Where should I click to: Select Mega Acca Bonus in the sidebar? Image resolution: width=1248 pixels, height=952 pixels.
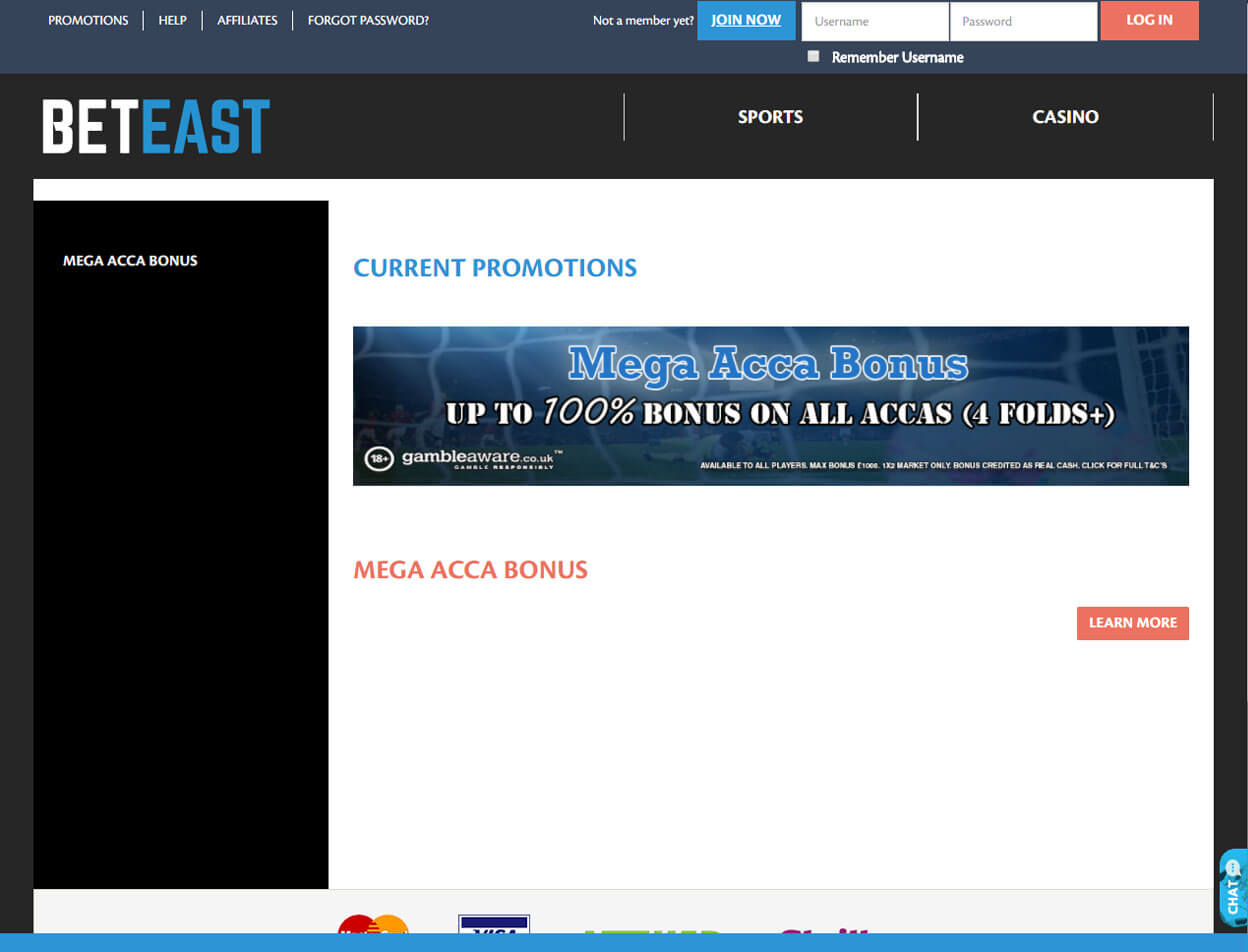point(130,261)
